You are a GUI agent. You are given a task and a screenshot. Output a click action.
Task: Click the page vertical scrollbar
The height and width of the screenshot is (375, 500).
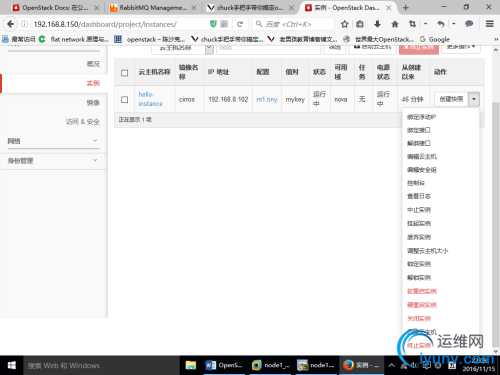496,225
